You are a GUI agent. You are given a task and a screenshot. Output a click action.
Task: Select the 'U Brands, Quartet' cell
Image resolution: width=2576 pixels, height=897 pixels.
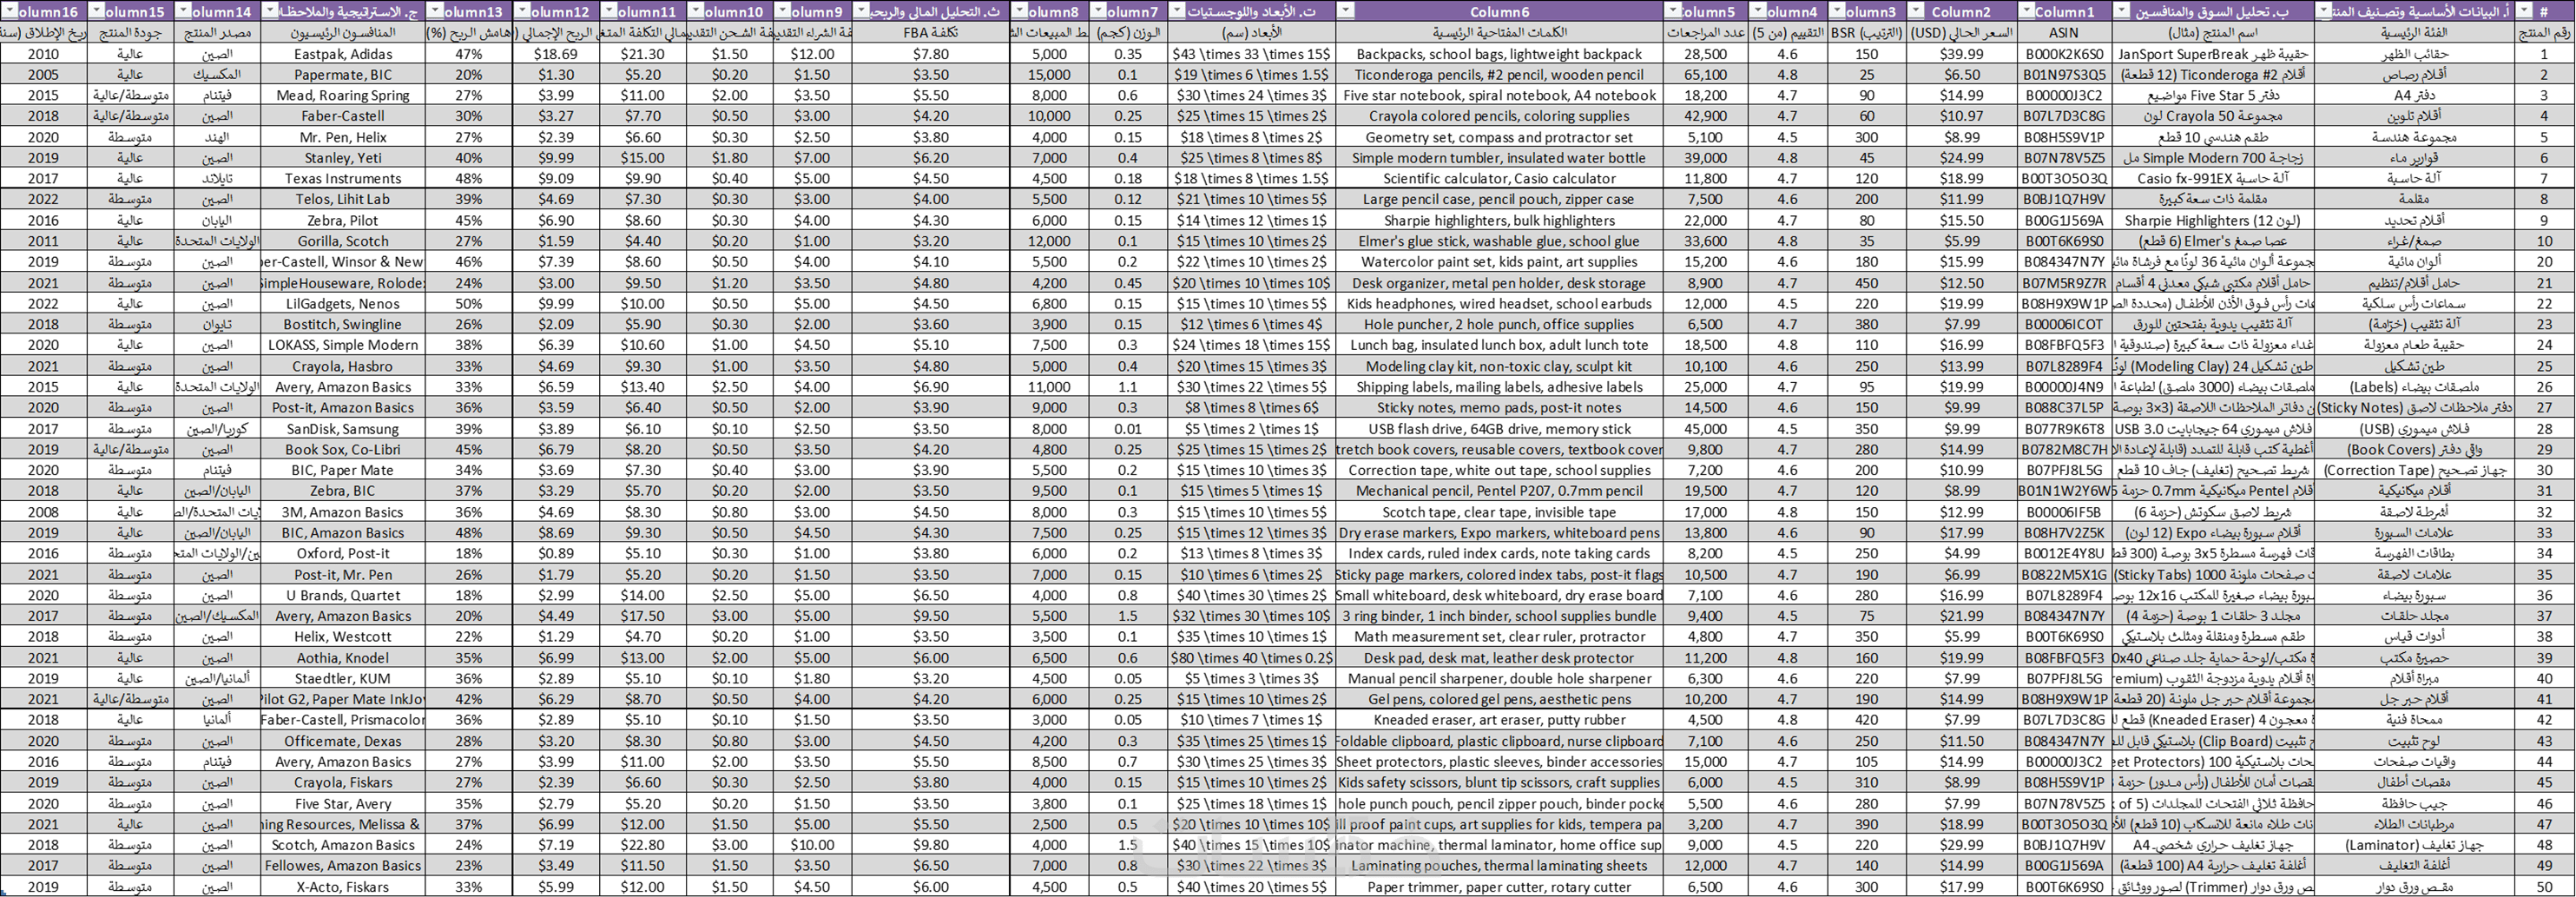click(x=342, y=595)
